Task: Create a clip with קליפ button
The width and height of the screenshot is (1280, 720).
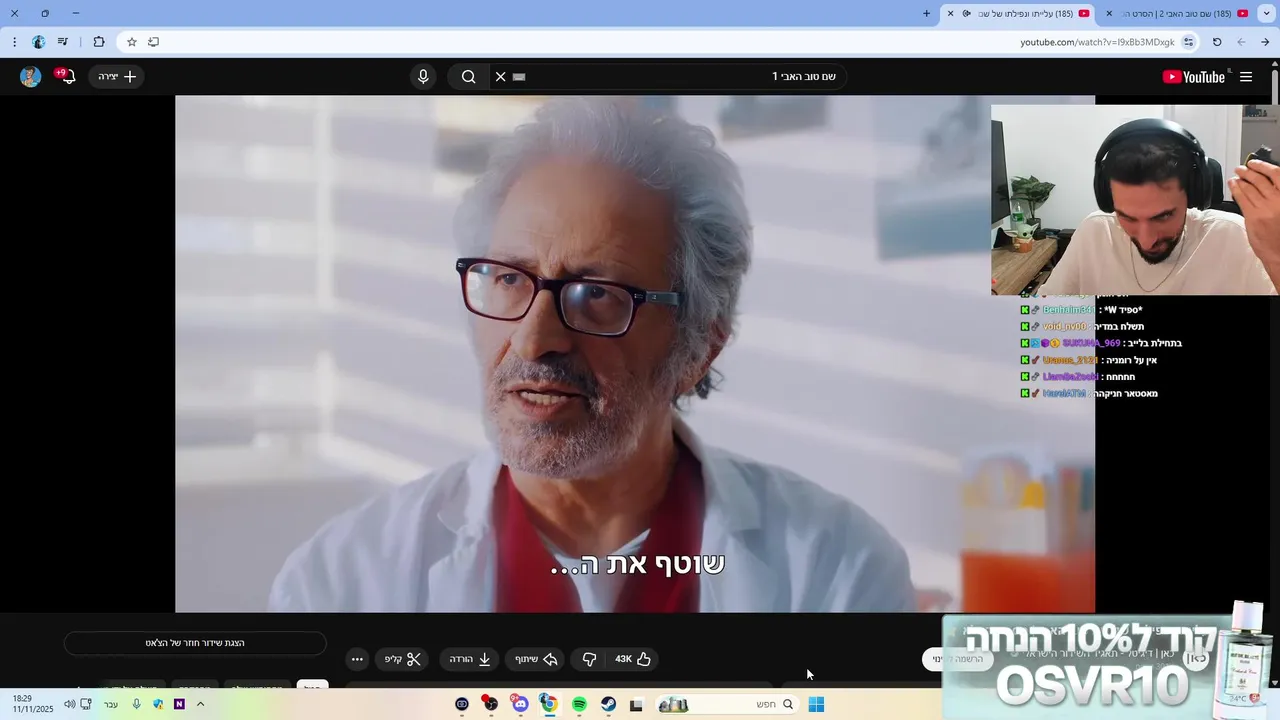Action: 404,659
